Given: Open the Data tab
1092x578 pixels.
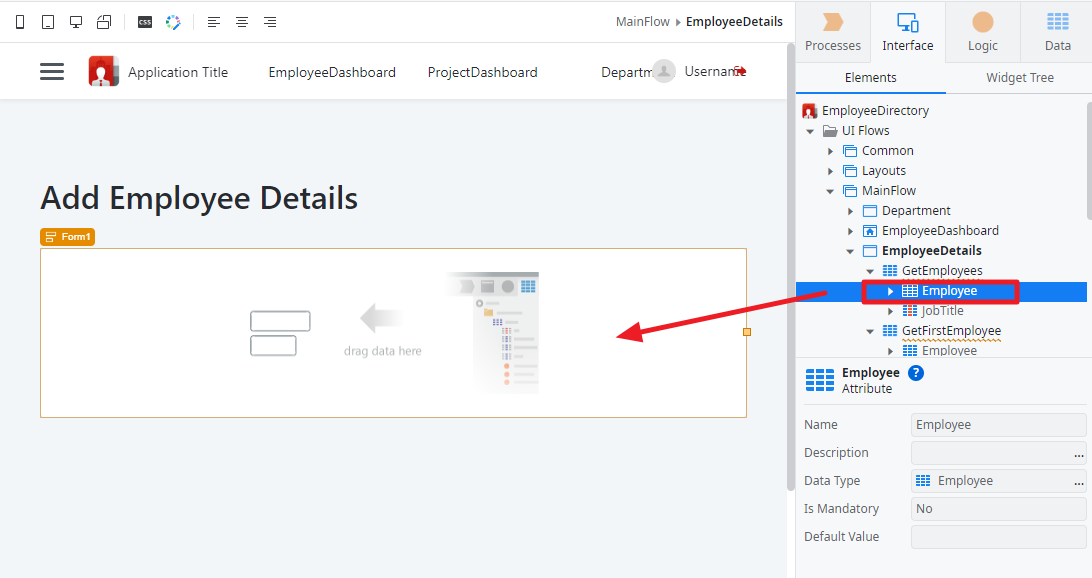Looking at the screenshot, I should click(1057, 33).
